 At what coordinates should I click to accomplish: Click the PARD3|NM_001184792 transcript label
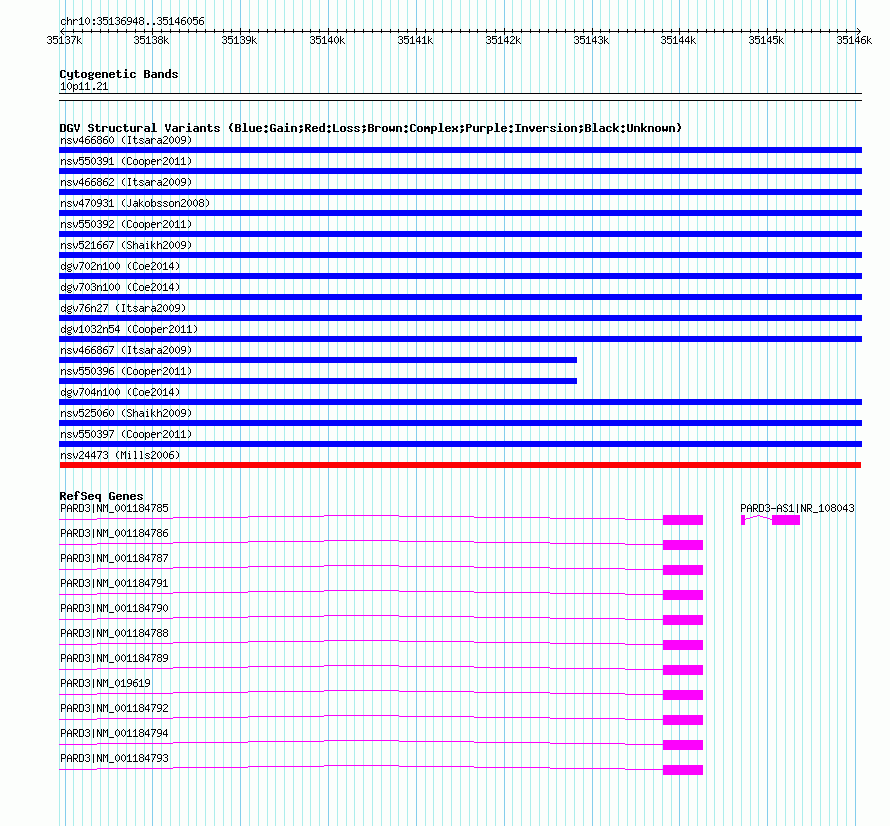114,708
